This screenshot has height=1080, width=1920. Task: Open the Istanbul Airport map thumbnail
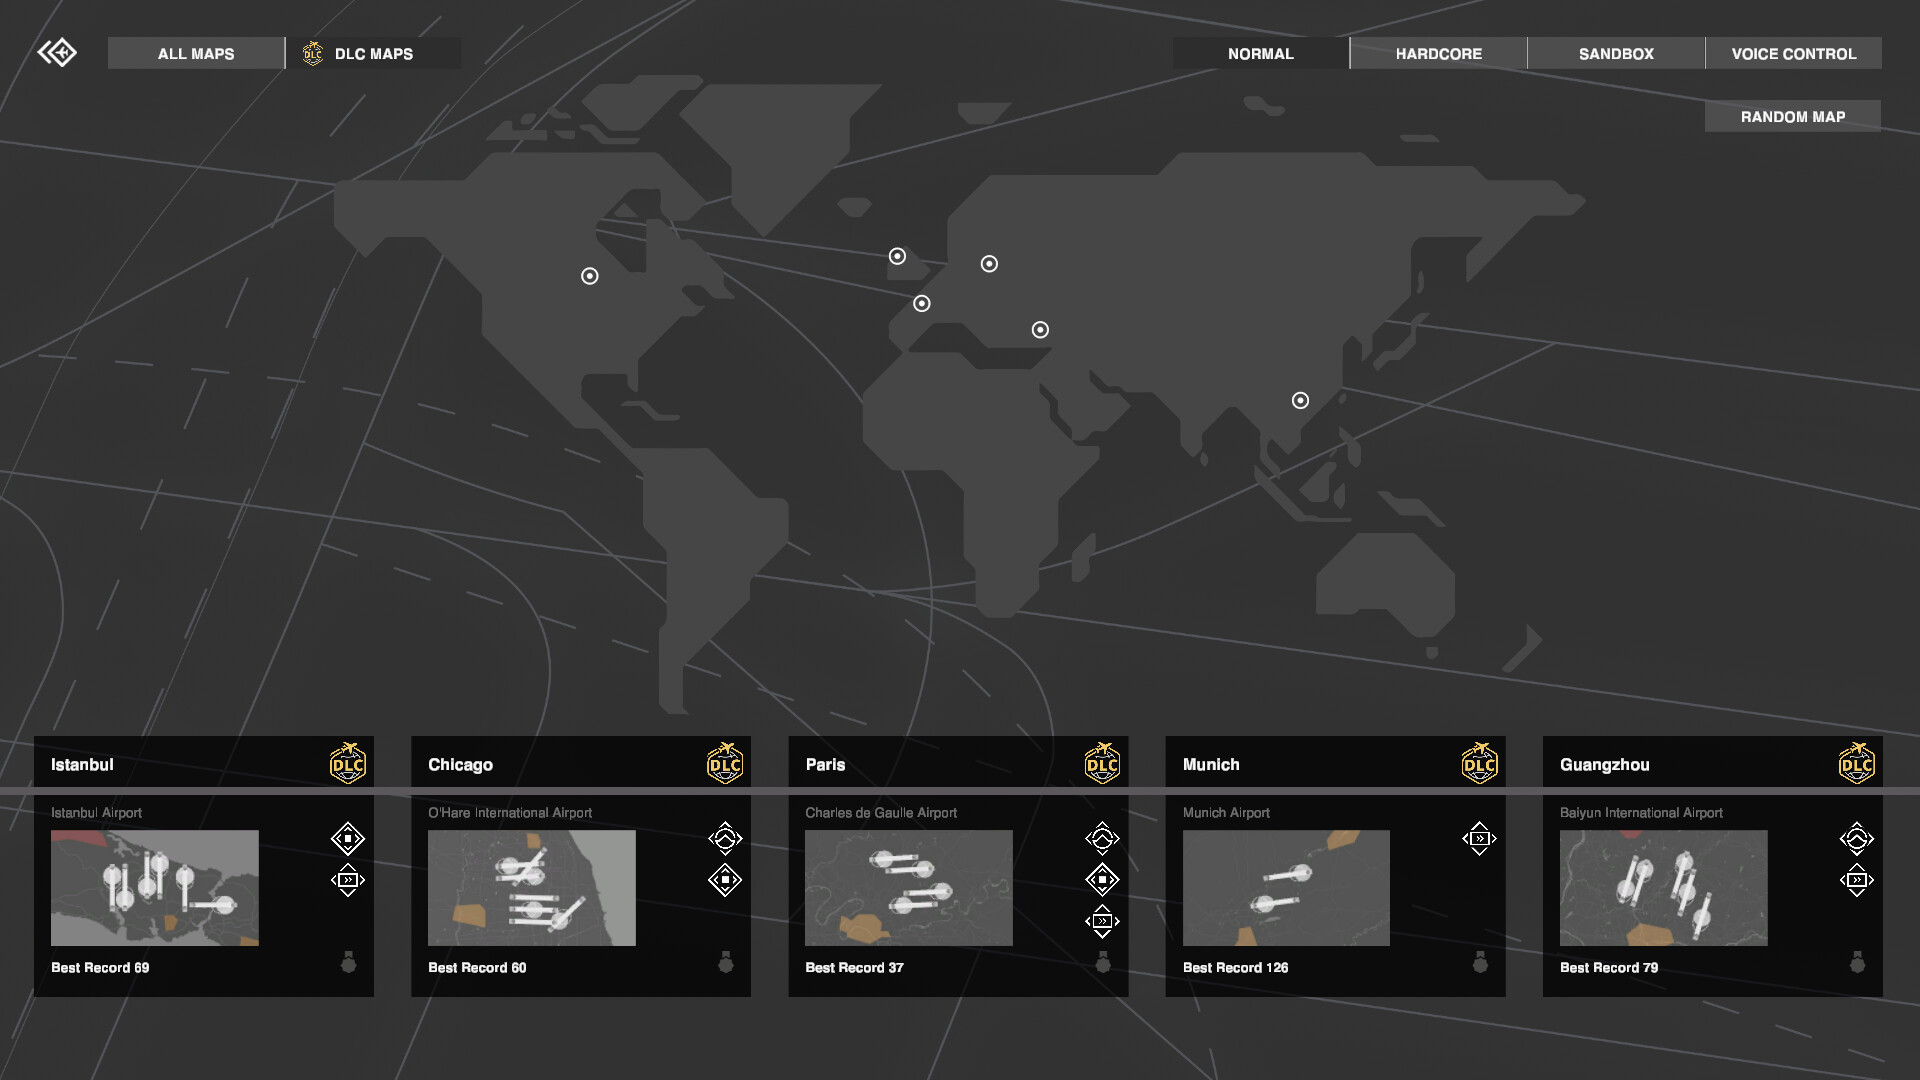click(155, 888)
